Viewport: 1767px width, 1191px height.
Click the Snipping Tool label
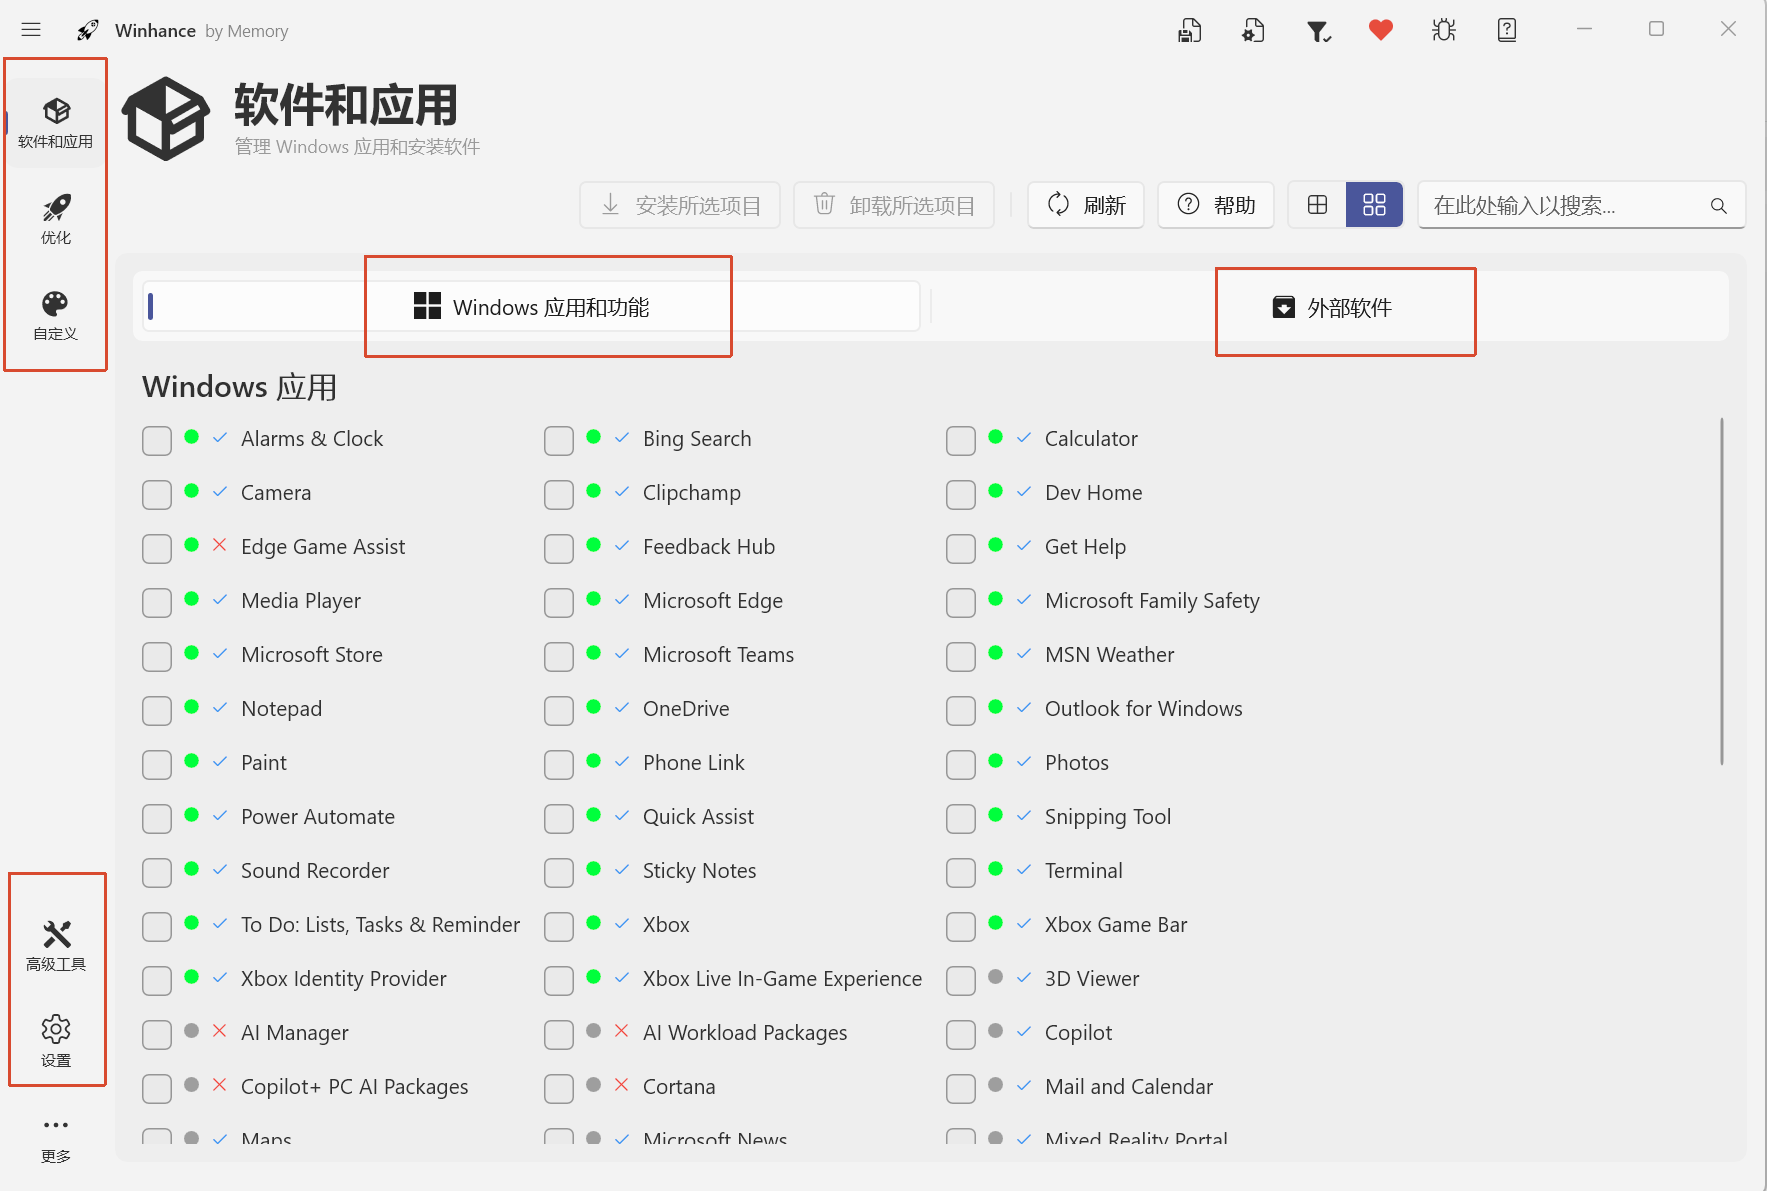click(1108, 817)
